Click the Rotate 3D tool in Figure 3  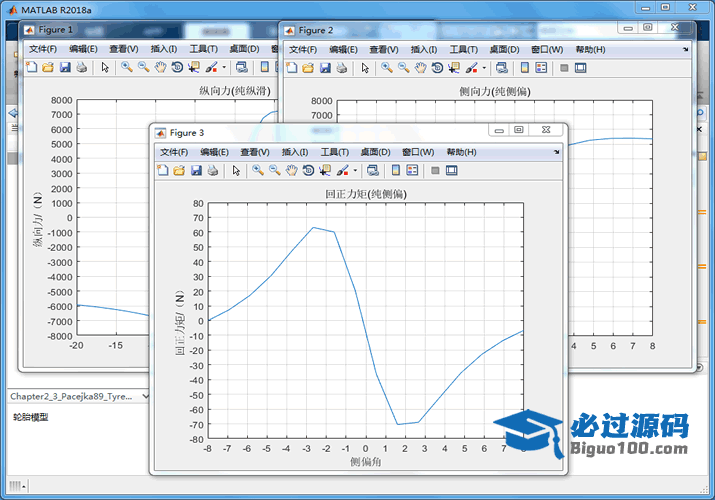tap(308, 171)
